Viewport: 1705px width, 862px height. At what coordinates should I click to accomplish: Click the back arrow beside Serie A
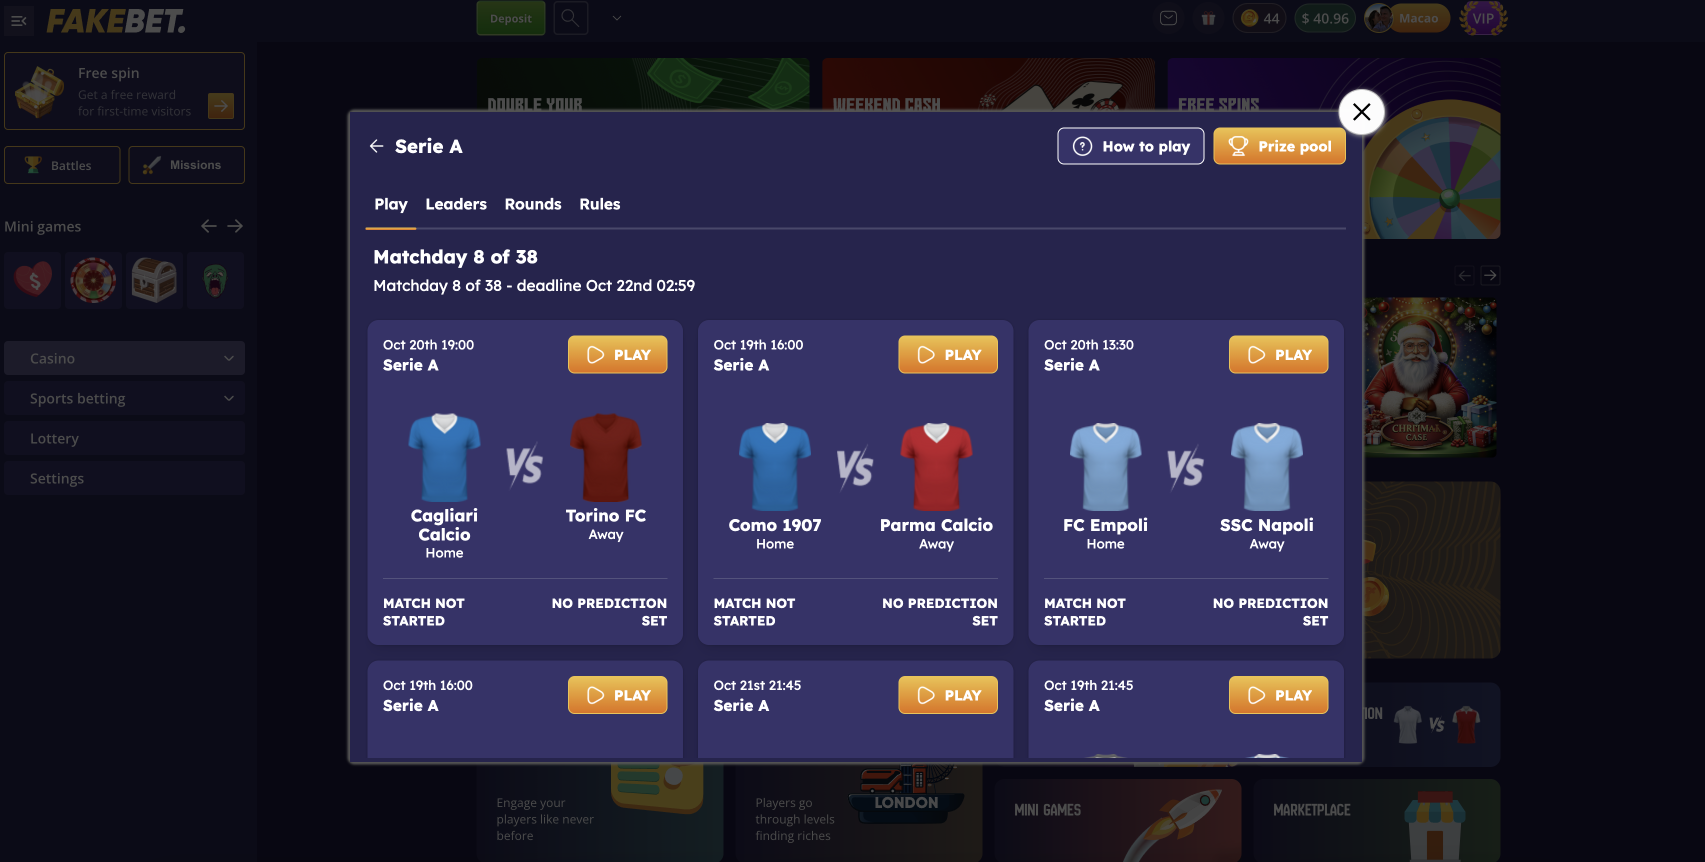pyautogui.click(x=377, y=146)
